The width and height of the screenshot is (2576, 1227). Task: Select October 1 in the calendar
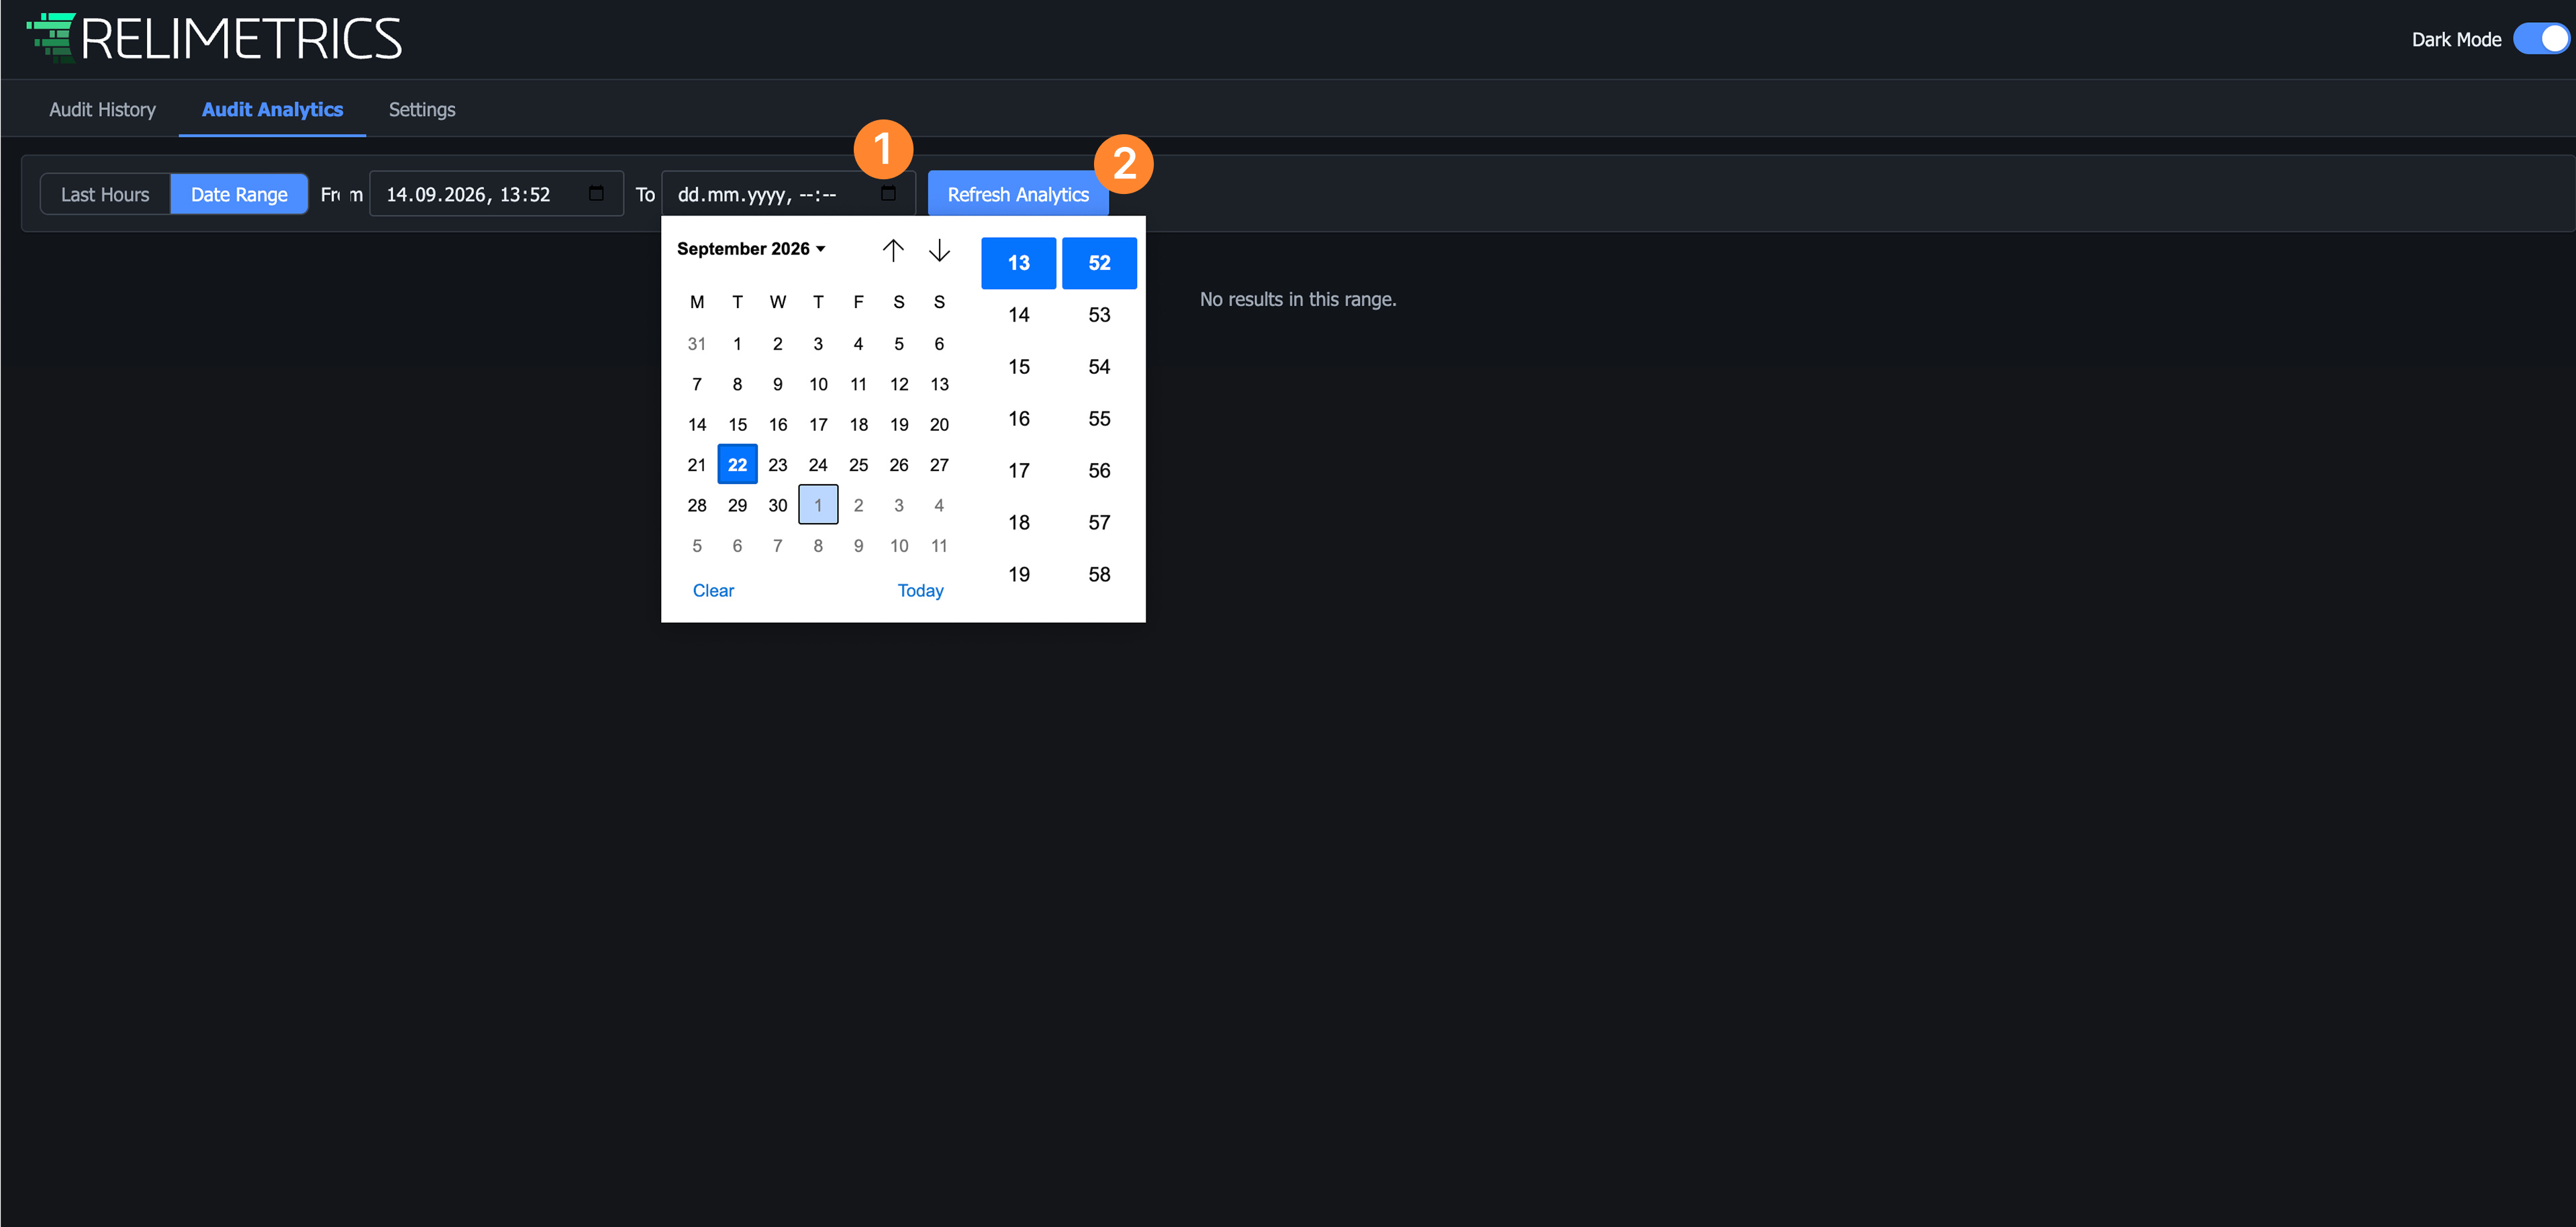click(x=818, y=505)
